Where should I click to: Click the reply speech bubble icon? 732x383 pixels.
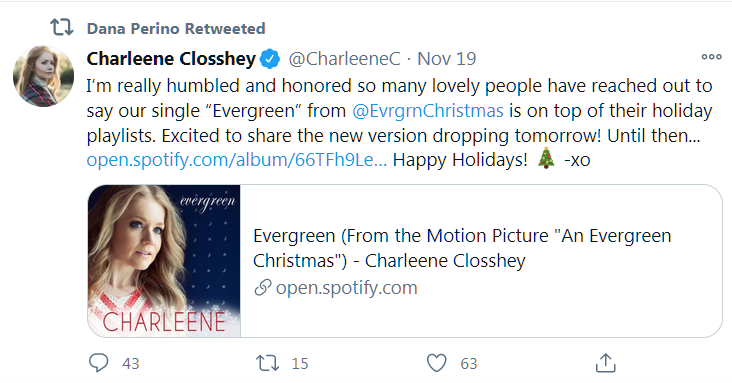[x=99, y=363]
